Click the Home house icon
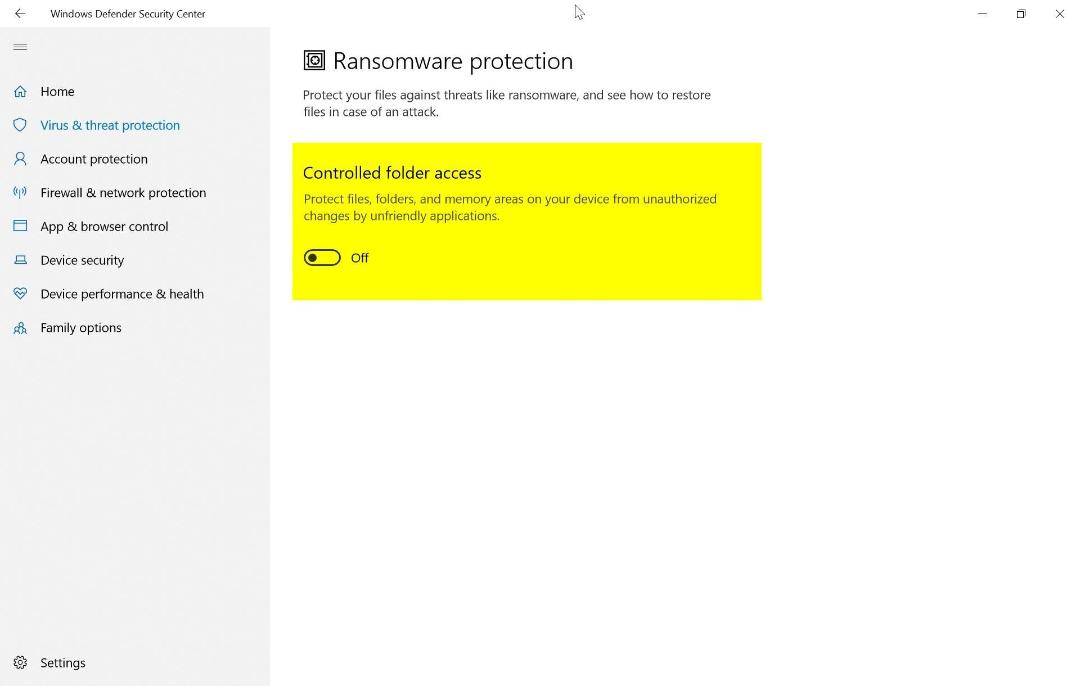The height and width of the screenshot is (686, 1080). pos(20,91)
